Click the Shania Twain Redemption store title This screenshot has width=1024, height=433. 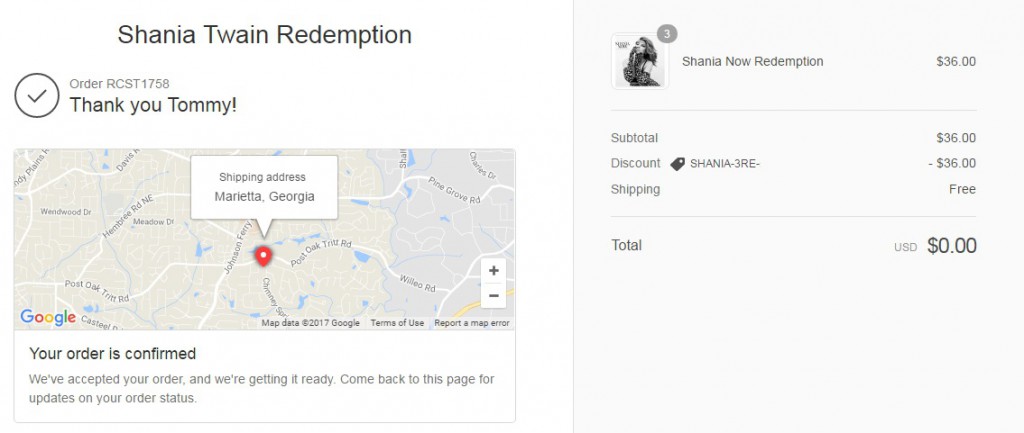(265, 34)
